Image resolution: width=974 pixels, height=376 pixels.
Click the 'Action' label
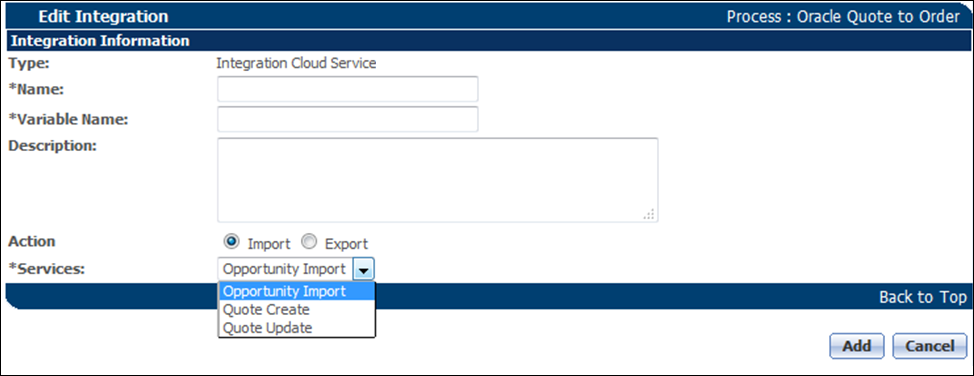[x=32, y=241]
